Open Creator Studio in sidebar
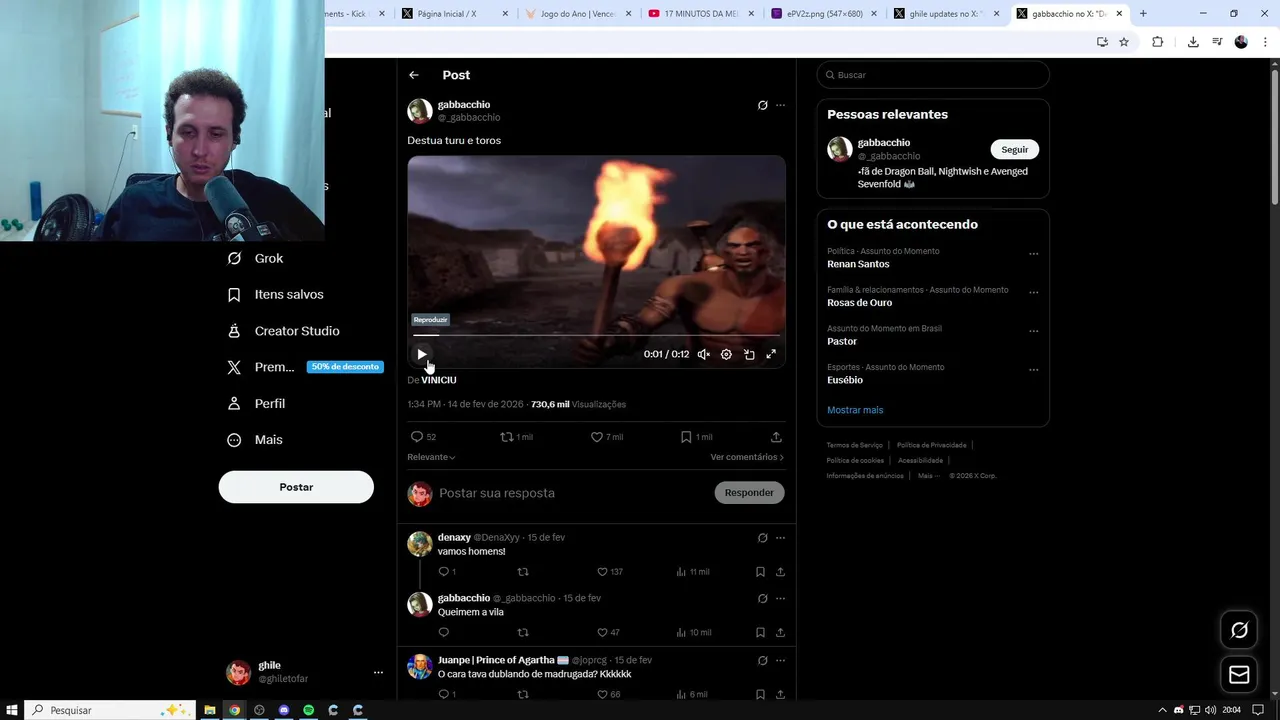Image resolution: width=1280 pixels, height=720 pixels. coord(284,331)
